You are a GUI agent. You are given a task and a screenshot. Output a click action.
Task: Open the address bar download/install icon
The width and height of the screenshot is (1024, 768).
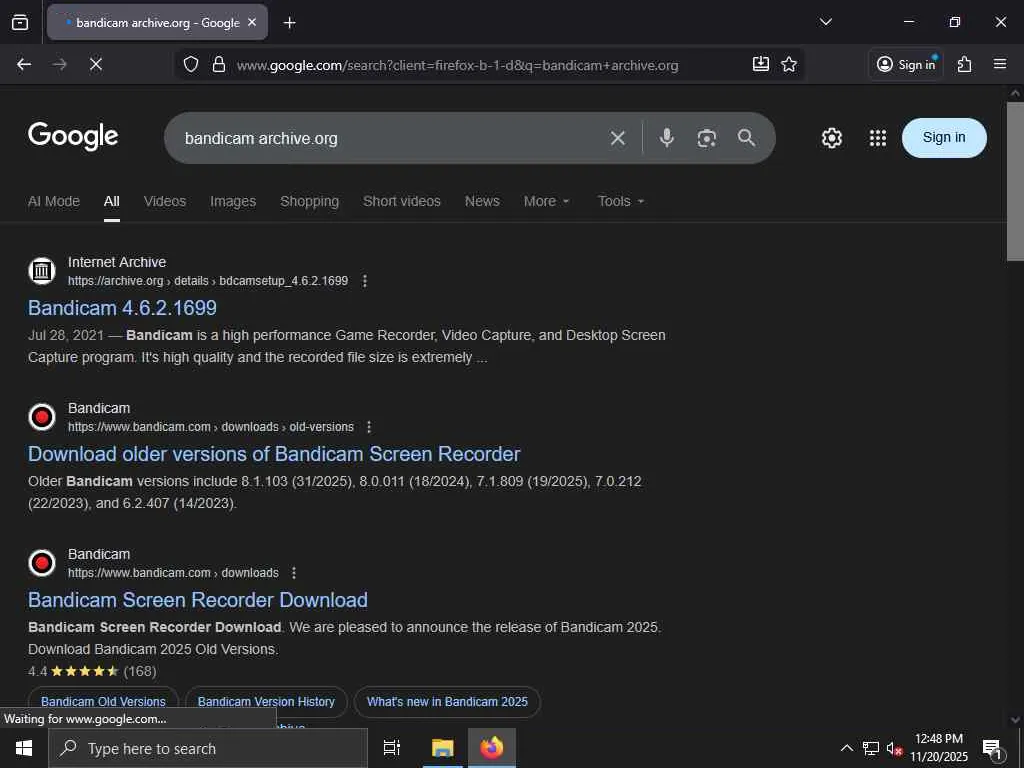point(761,64)
